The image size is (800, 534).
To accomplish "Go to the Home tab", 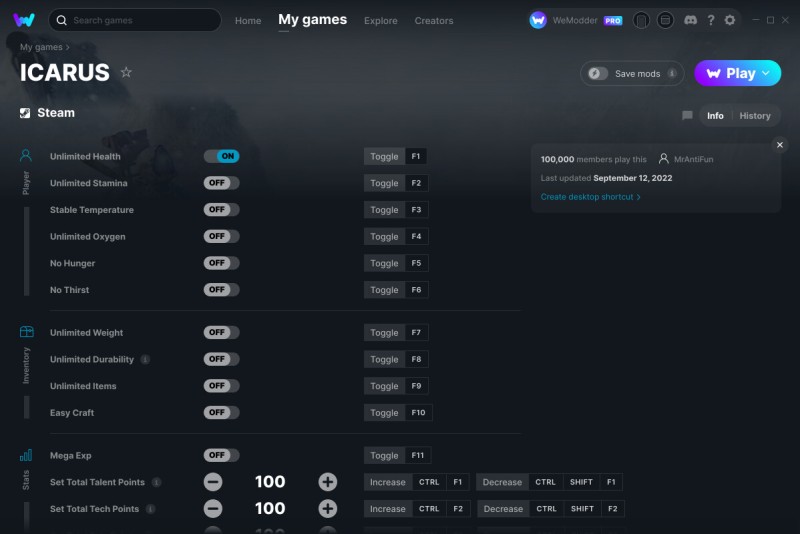I will 248,20.
